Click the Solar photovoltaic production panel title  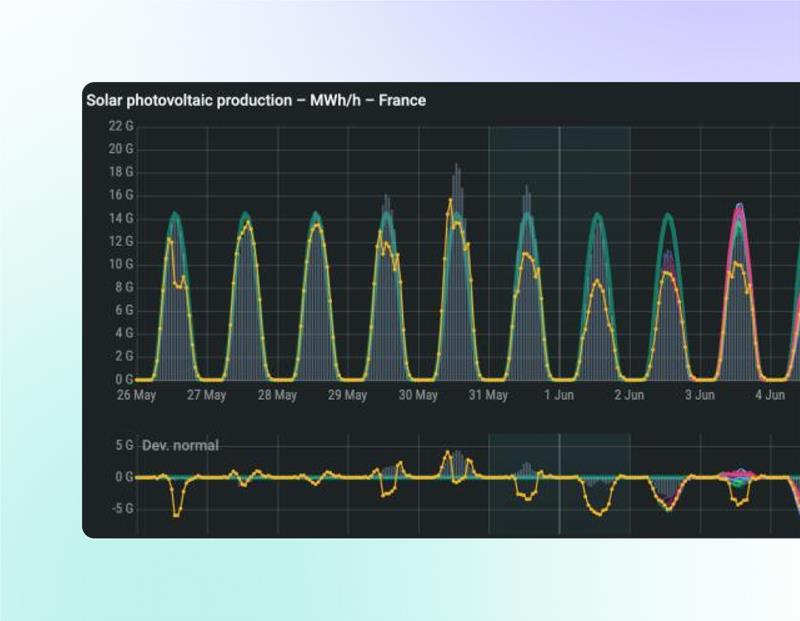pos(256,101)
